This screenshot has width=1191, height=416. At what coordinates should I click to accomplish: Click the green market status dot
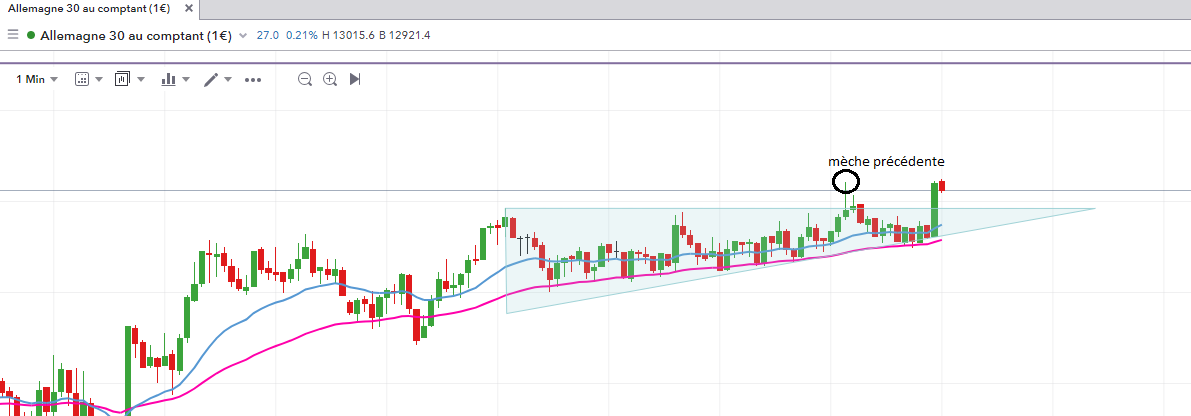(31, 35)
